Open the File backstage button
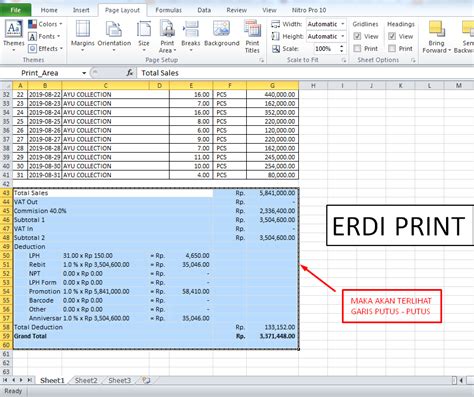This screenshot has height=397, width=474. tap(16, 10)
